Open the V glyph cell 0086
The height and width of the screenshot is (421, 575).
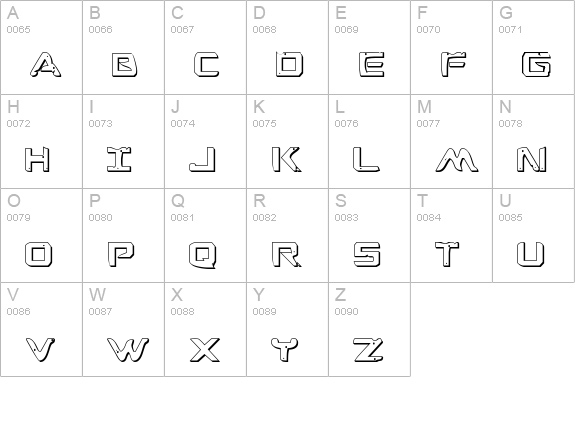click(x=41, y=329)
